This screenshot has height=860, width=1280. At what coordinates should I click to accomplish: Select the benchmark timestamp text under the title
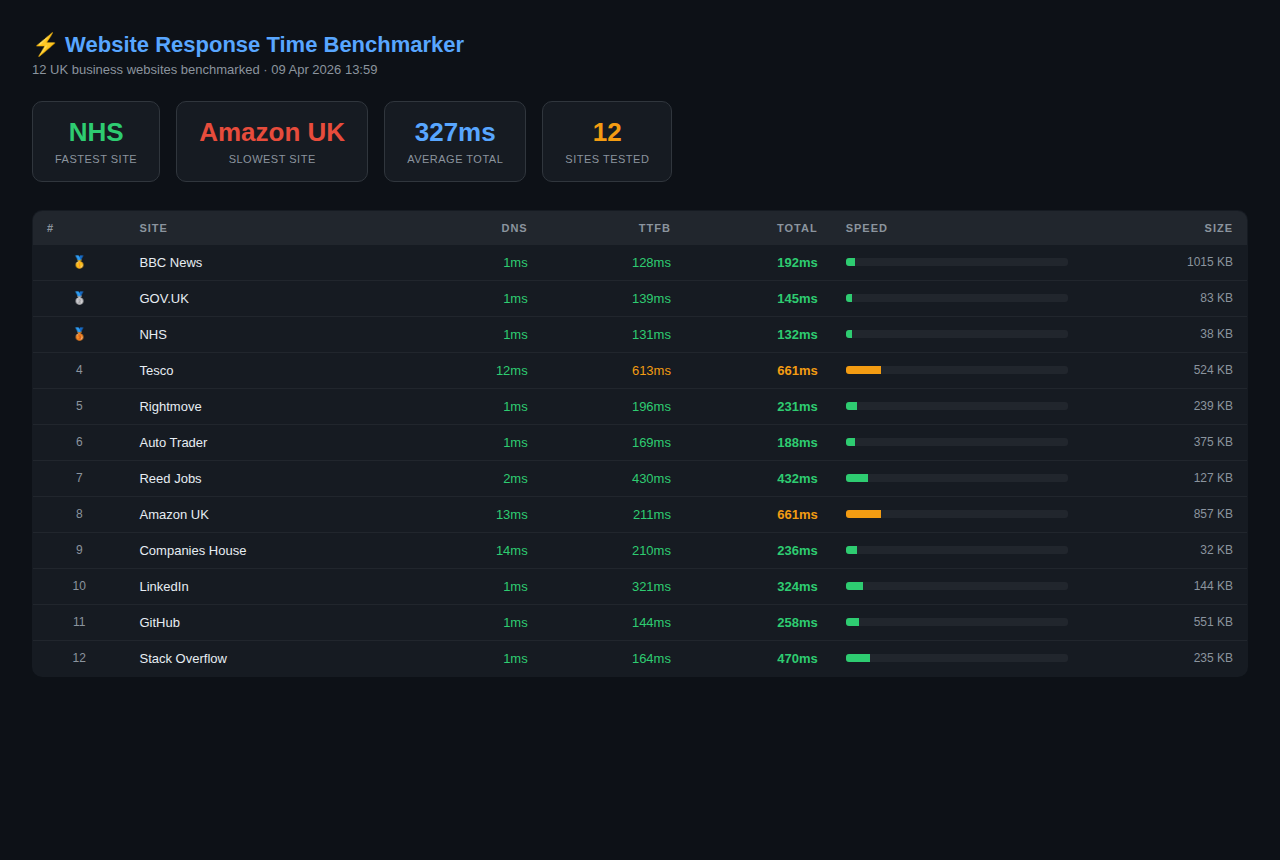point(204,70)
